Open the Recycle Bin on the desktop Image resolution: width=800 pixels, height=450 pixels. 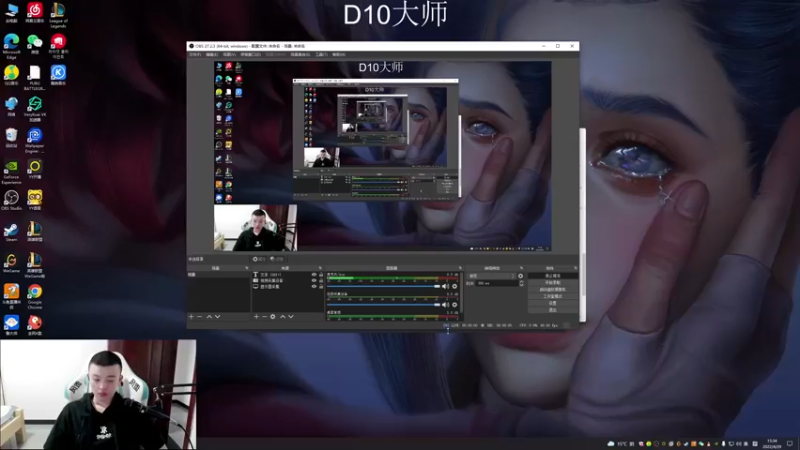click(x=11, y=138)
